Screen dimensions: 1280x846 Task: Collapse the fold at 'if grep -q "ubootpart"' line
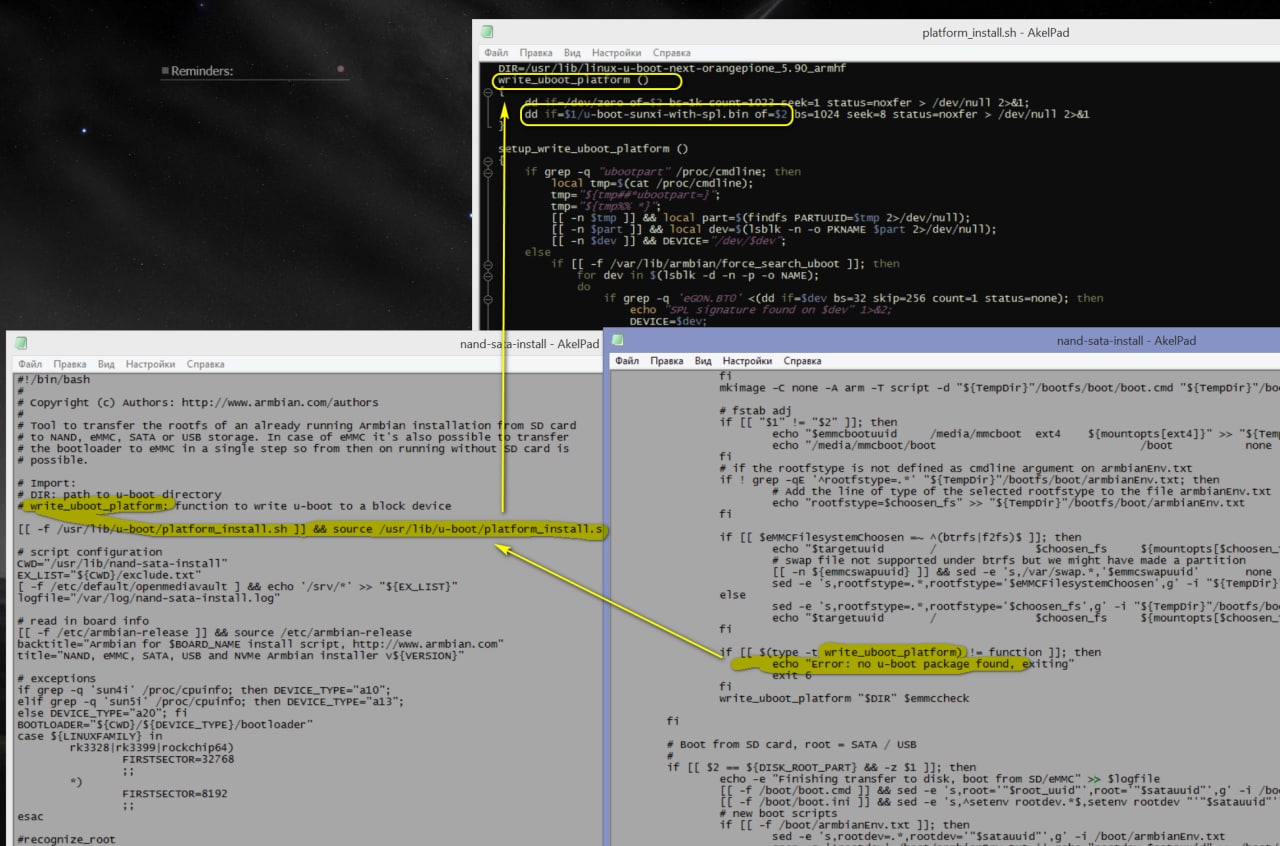click(x=486, y=172)
